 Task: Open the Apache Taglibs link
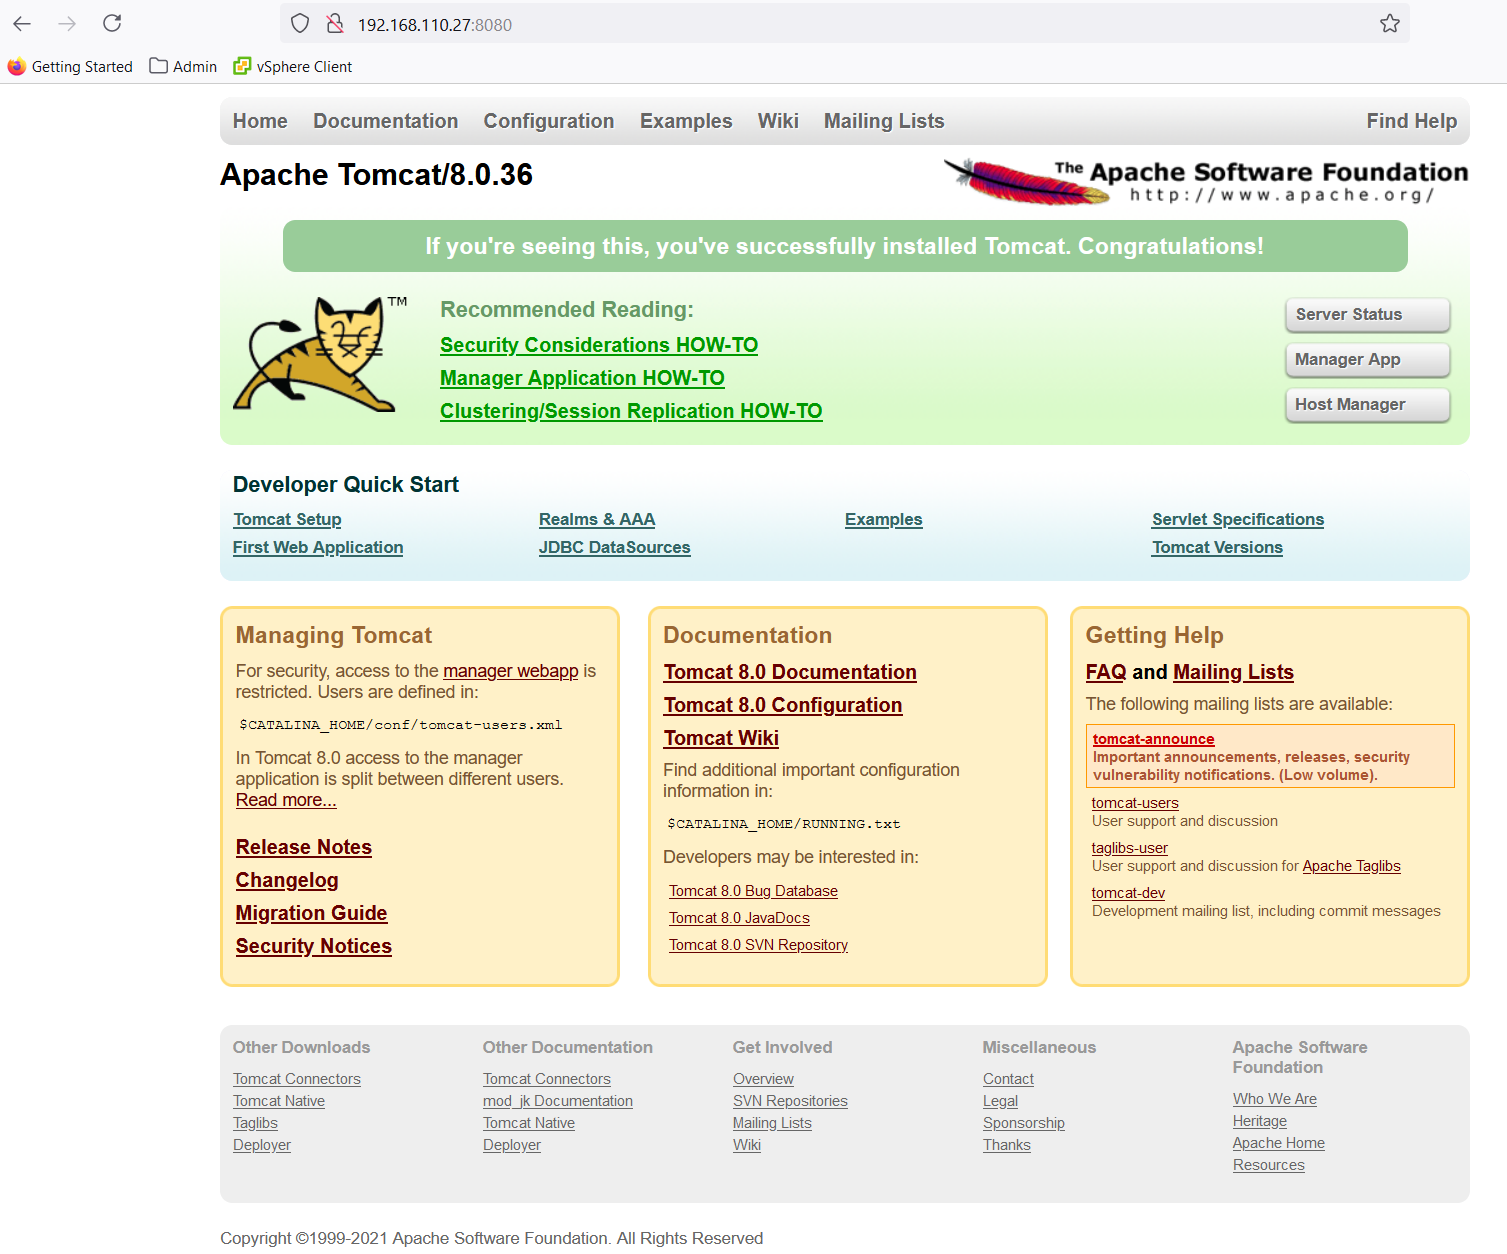pyautogui.click(x=1351, y=866)
